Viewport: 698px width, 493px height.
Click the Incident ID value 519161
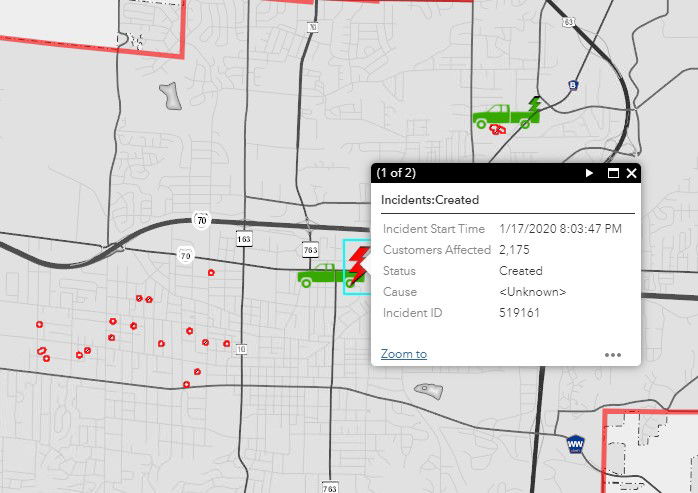point(518,313)
